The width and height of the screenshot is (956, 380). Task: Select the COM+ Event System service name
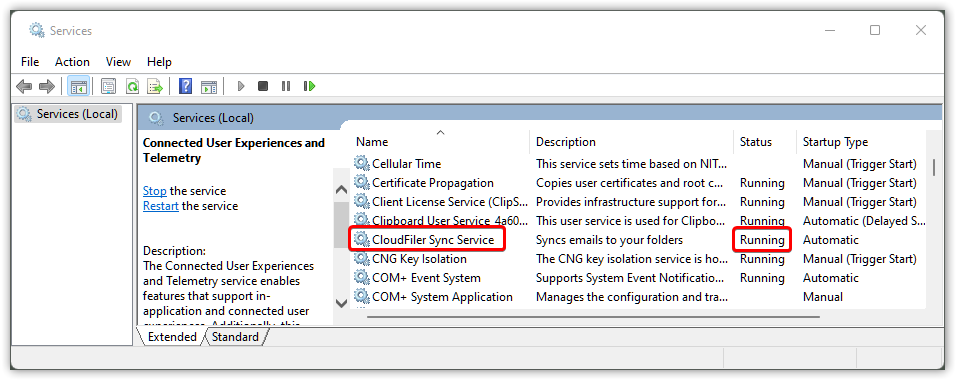click(426, 278)
